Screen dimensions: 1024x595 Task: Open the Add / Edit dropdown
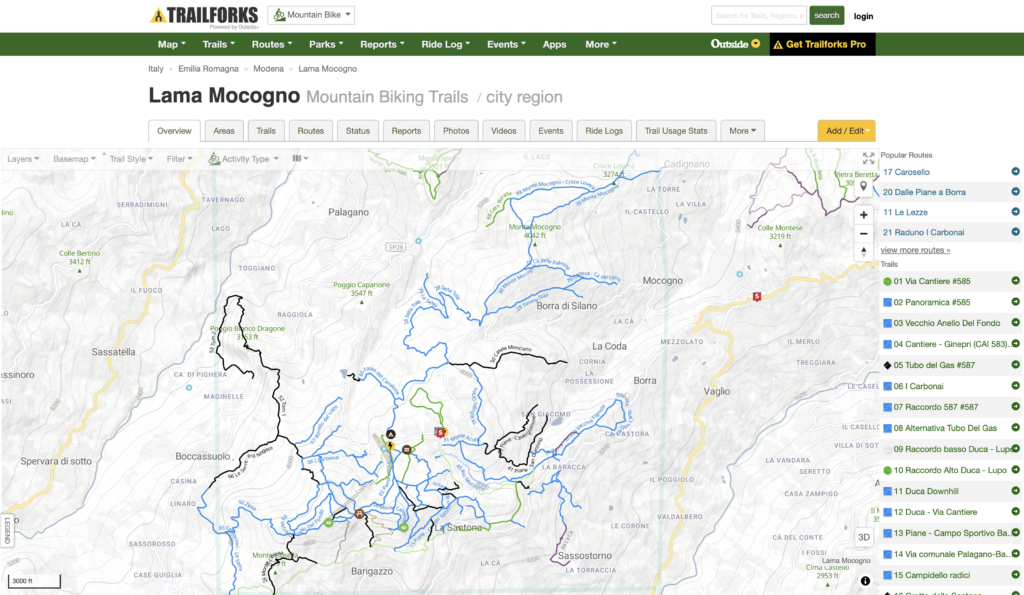[x=846, y=131]
